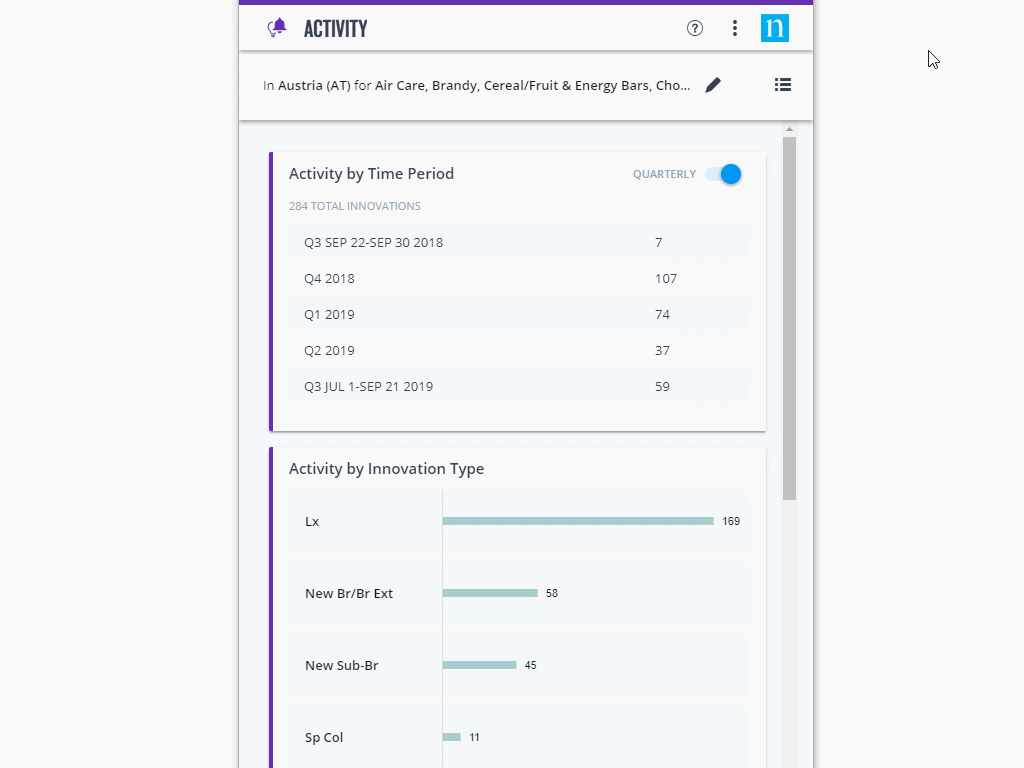Open the three-dot more options menu

pyautogui.click(x=735, y=28)
